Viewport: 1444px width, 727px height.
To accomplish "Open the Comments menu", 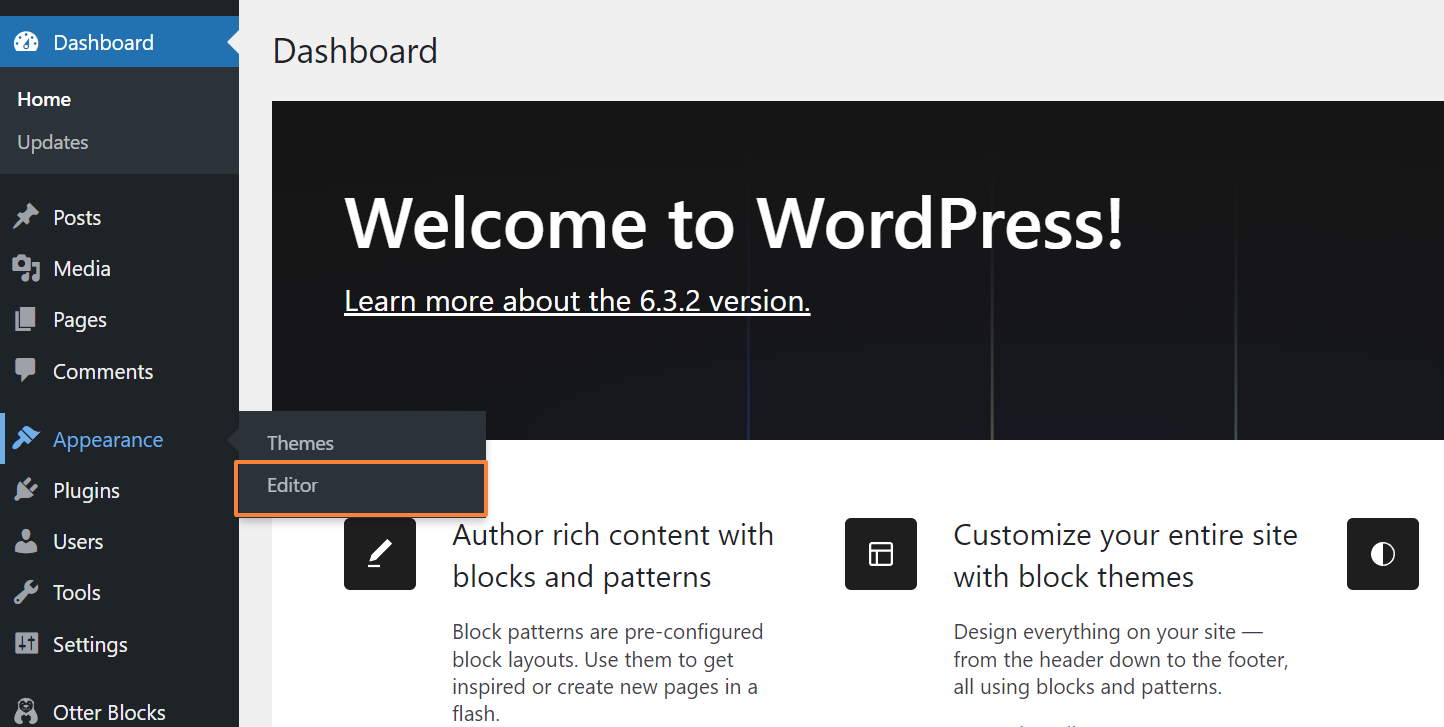I will click(119, 371).
